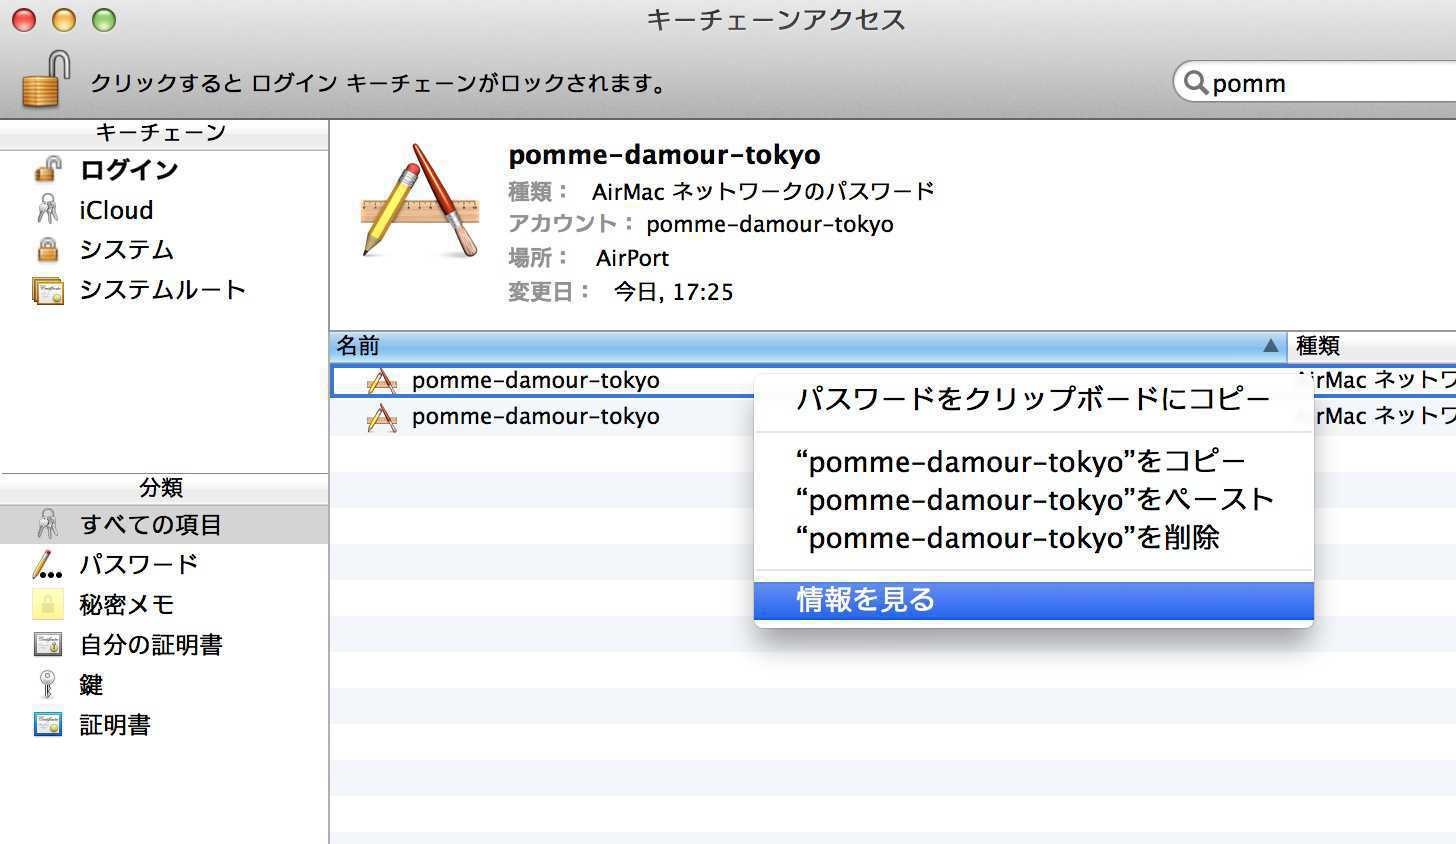Viewport: 1456px width, 844px height.
Task: Click the 証明書 certificate icon
Action: click(47, 724)
